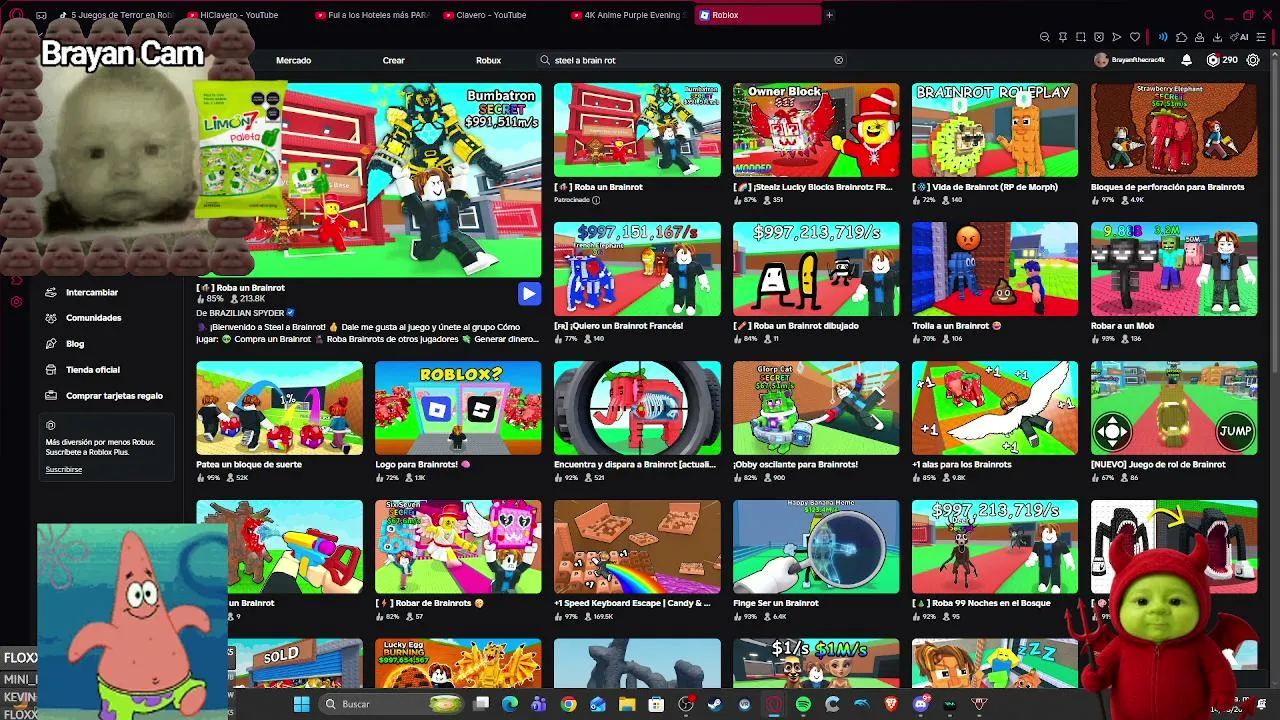Open Roba 99 Noches en el Bosque game
Image resolution: width=1280 pixels, height=720 pixels.
[995, 547]
